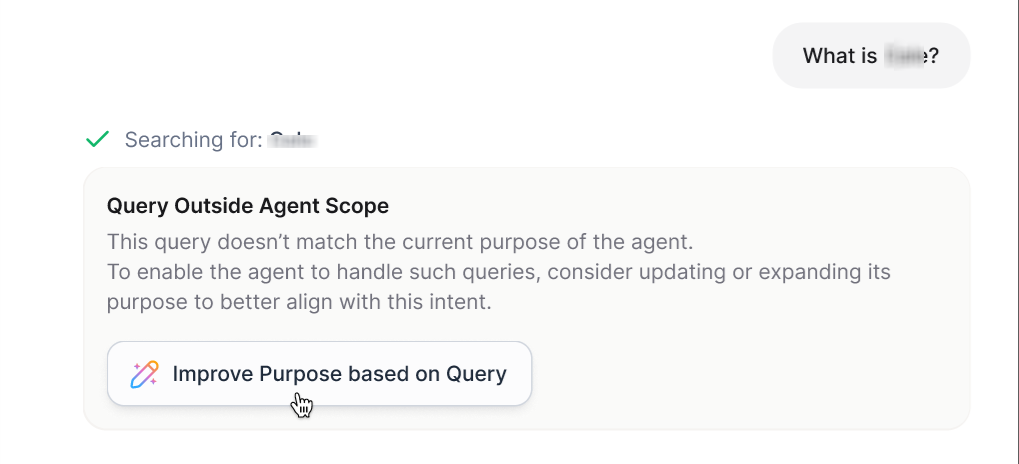This screenshot has width=1019, height=464.
Task: Click the word "Purpose" on the improve button
Action: [300, 374]
